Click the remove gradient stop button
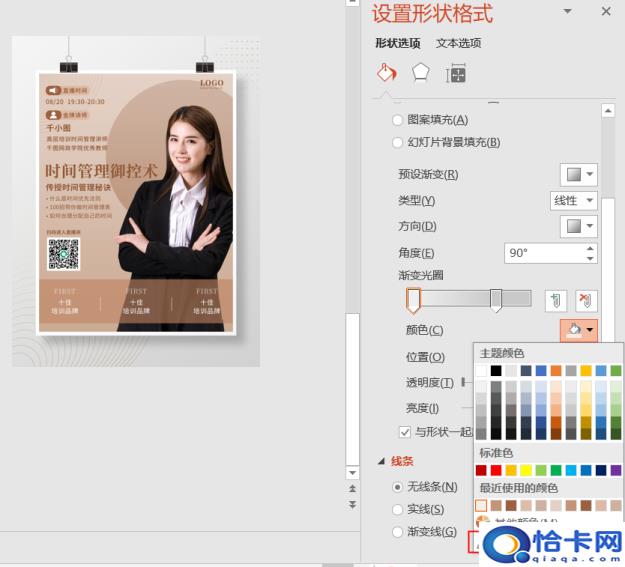Viewport: 625px width, 567px height. [586, 300]
